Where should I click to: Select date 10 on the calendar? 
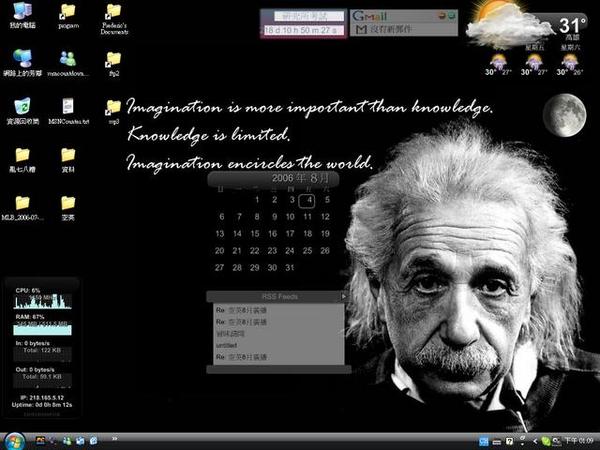point(290,217)
